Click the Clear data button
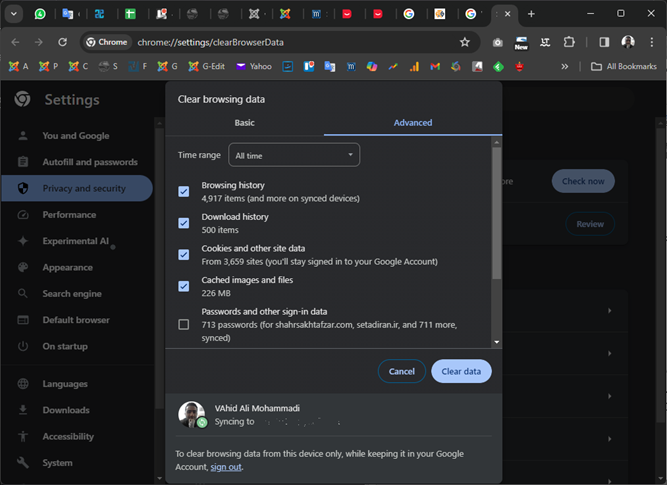 coord(461,371)
